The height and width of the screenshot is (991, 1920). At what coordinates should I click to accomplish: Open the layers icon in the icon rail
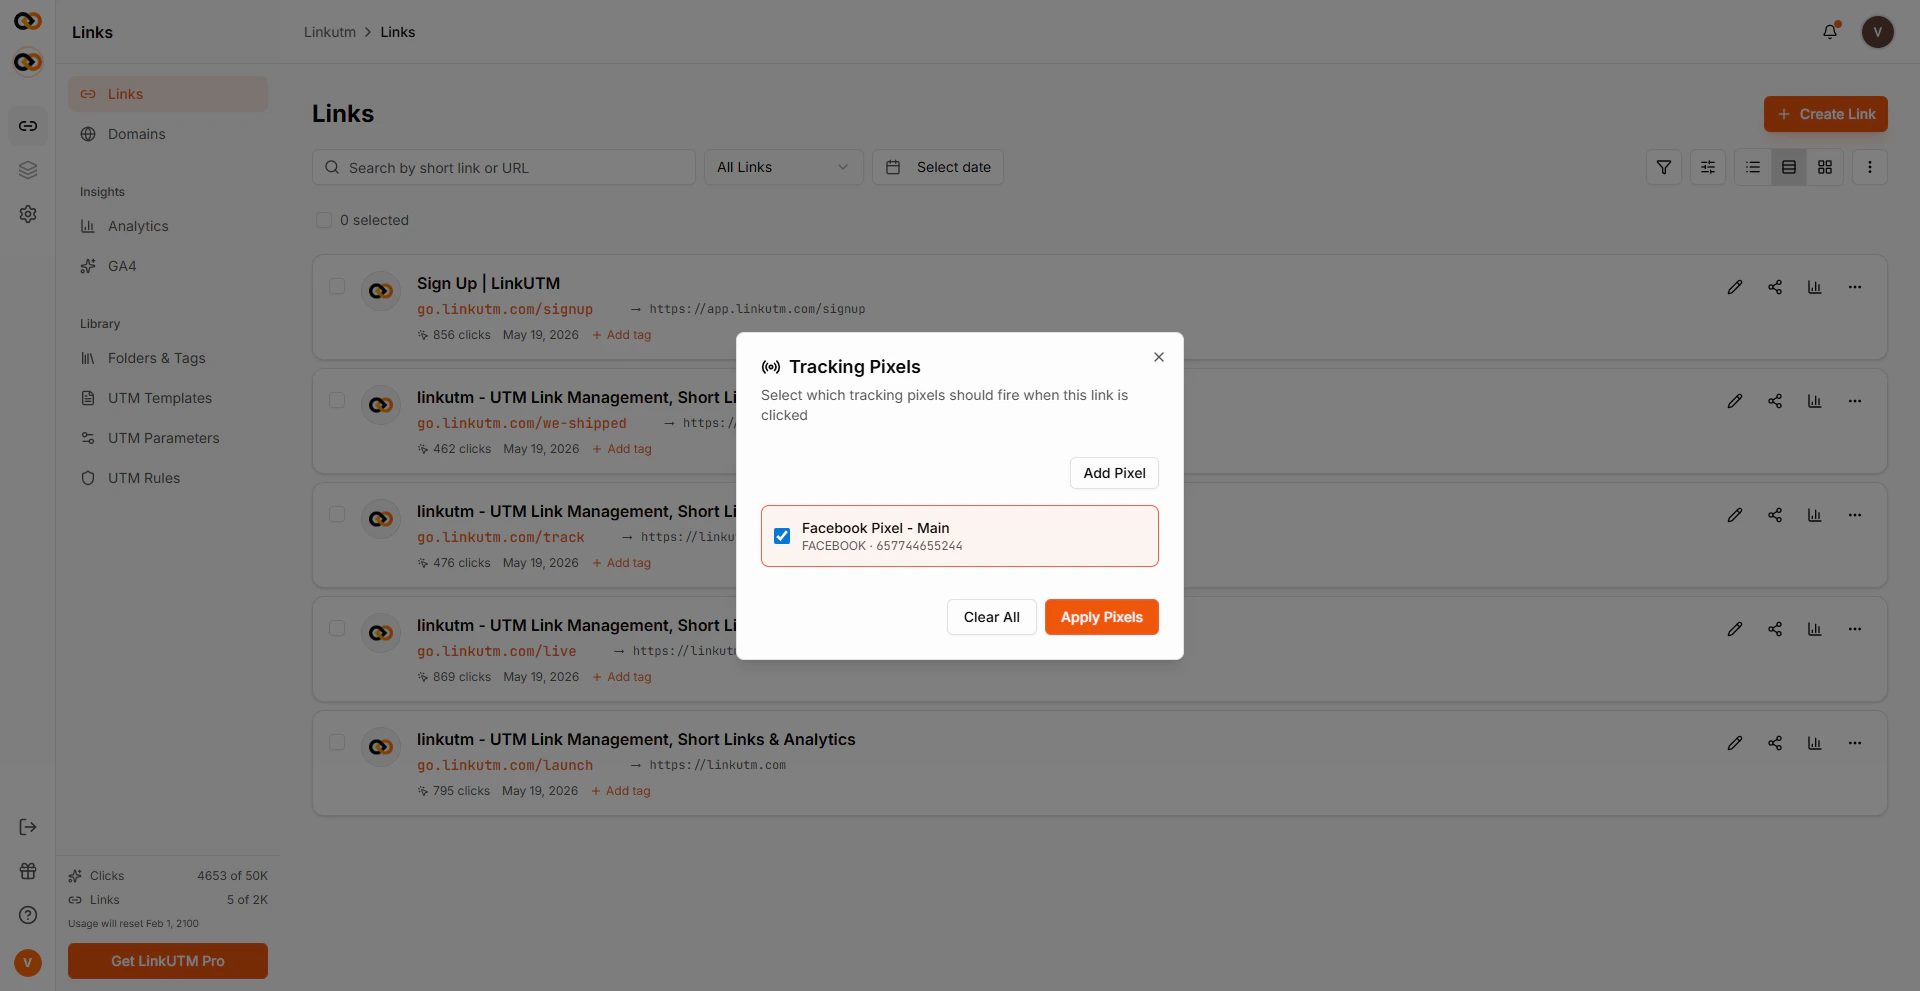[x=28, y=170]
